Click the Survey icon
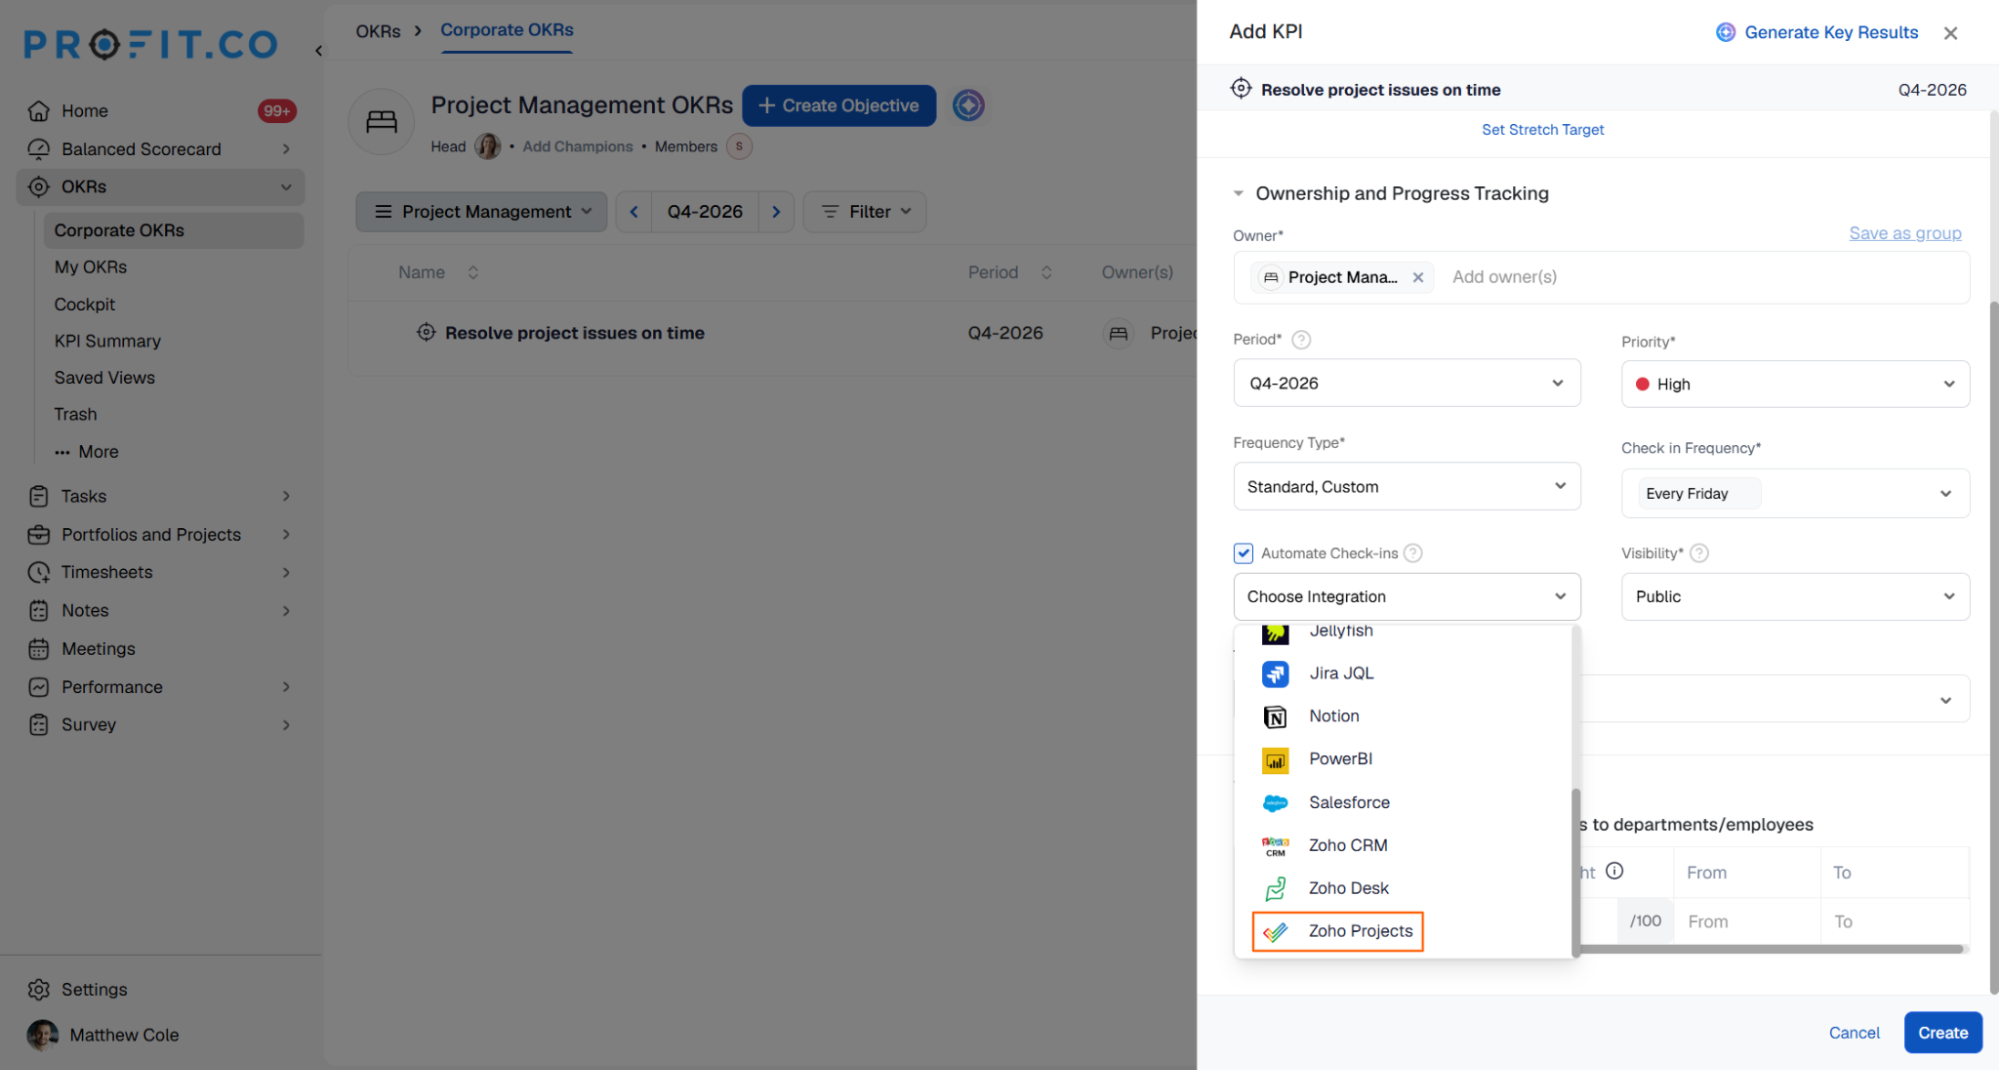1999x1070 pixels. pyautogui.click(x=39, y=725)
